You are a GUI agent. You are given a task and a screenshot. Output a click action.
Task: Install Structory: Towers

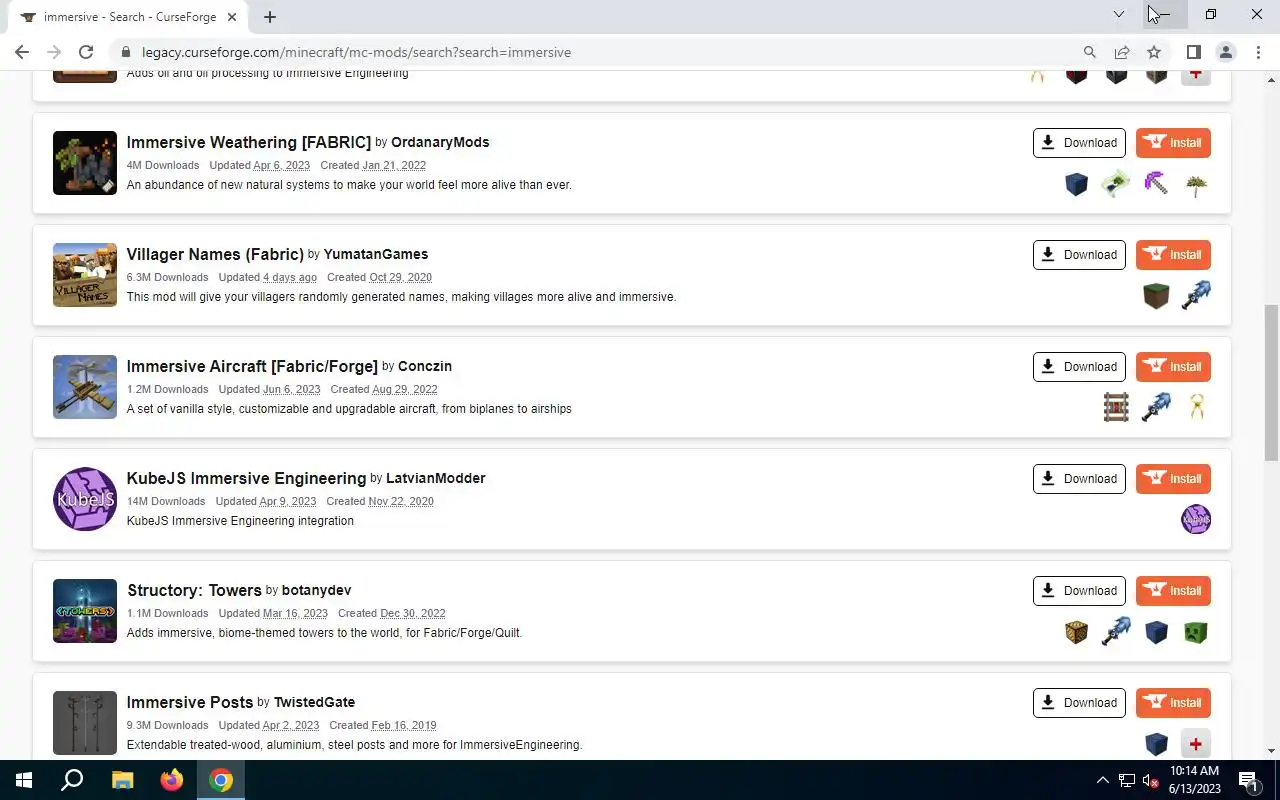1173,591
